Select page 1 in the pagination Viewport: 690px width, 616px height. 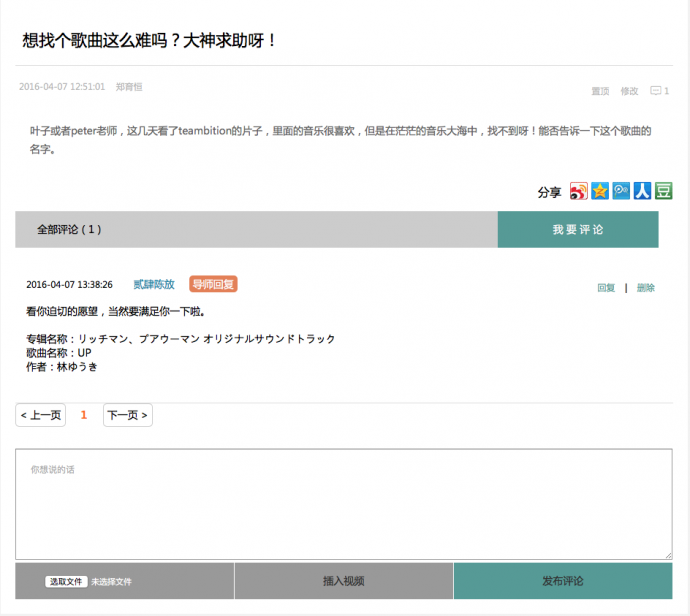point(84,415)
